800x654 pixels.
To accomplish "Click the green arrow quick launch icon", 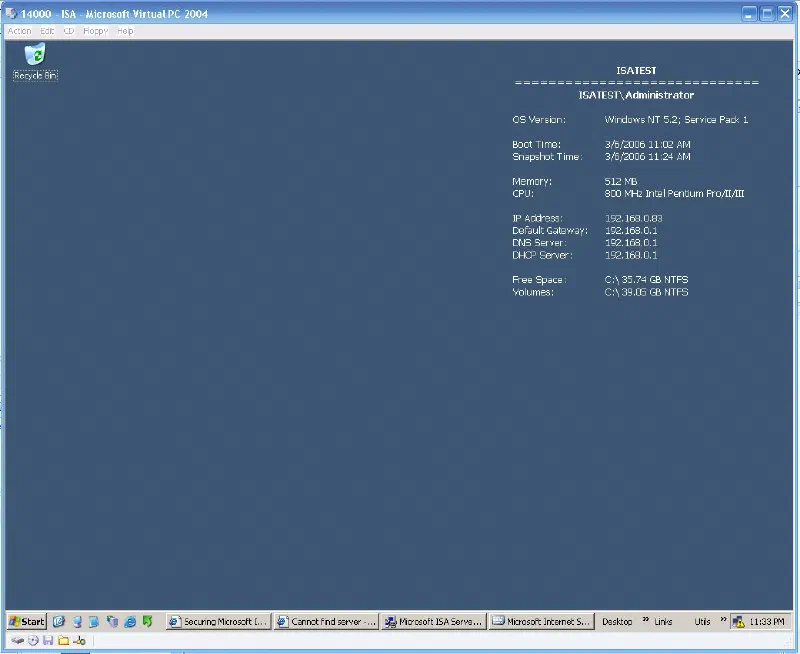I will (x=147, y=621).
